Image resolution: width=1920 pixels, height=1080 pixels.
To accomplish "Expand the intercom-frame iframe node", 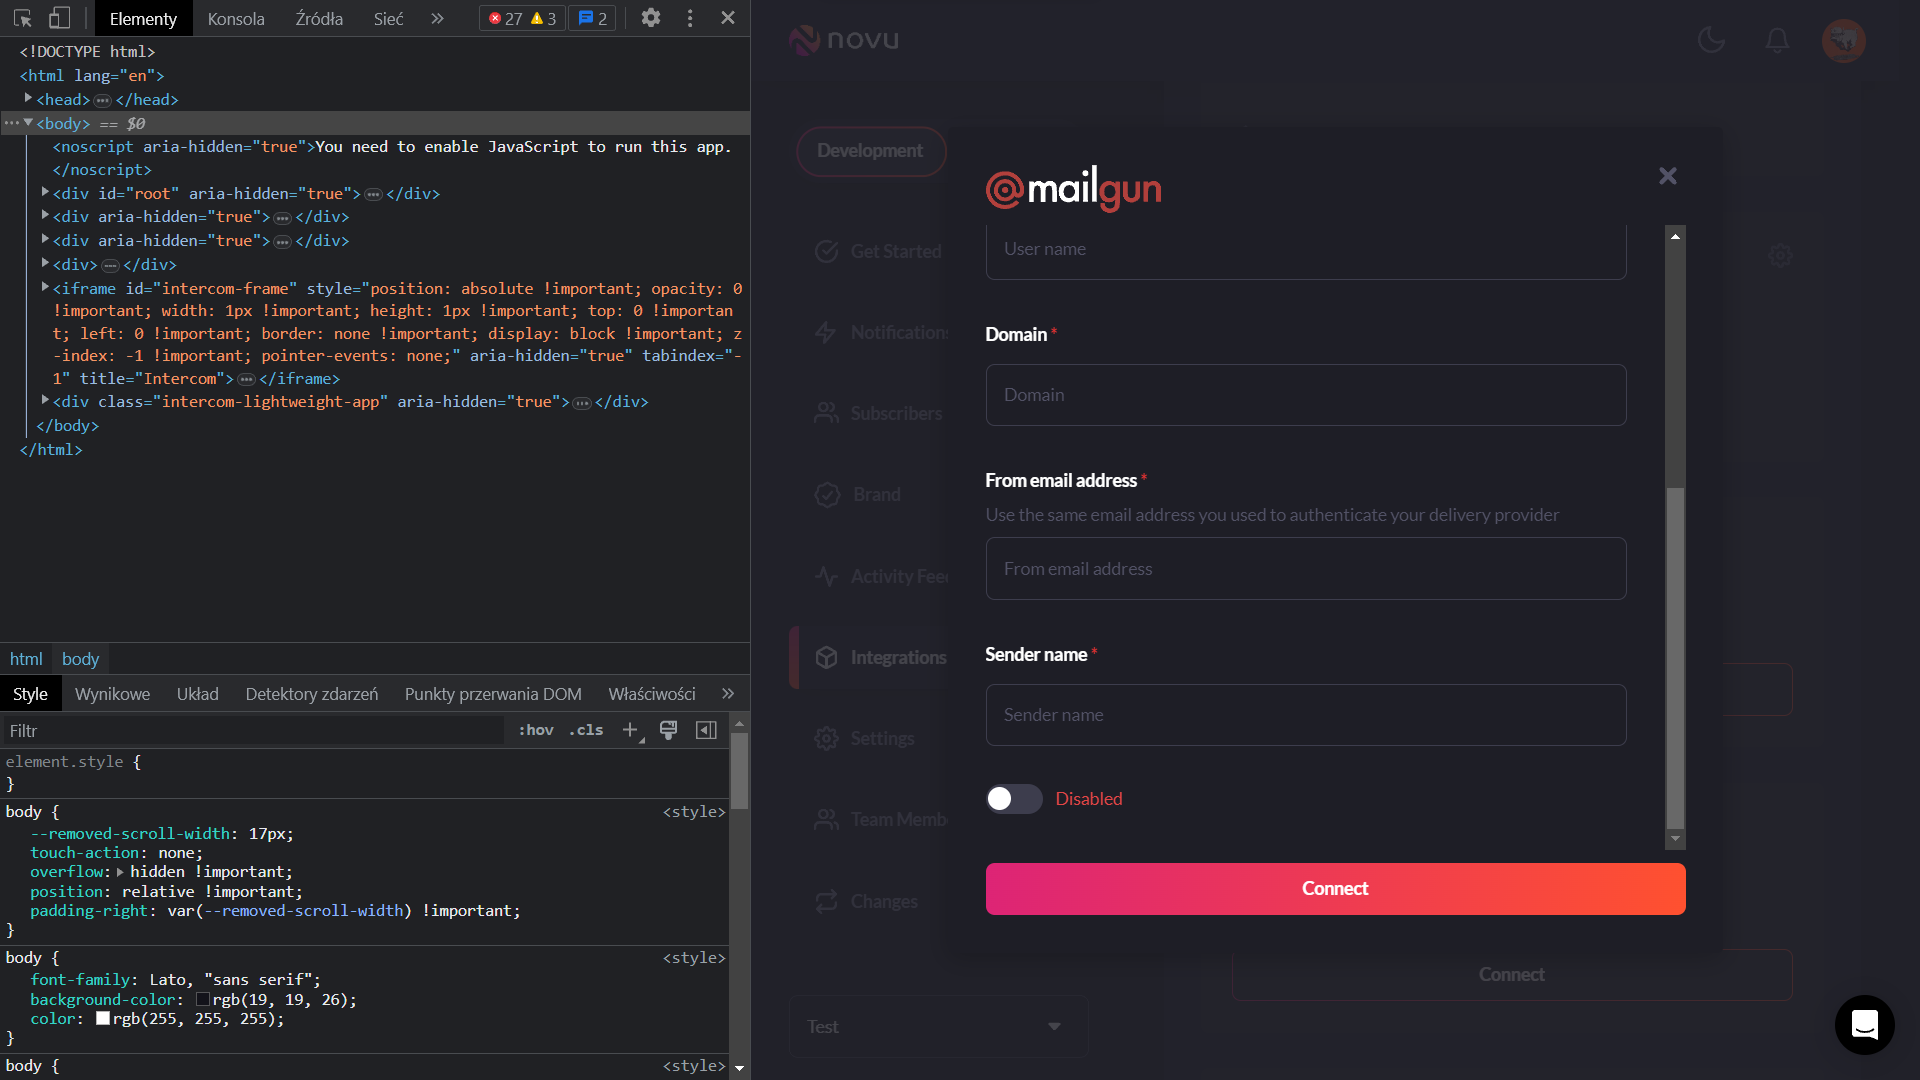I will (45, 287).
